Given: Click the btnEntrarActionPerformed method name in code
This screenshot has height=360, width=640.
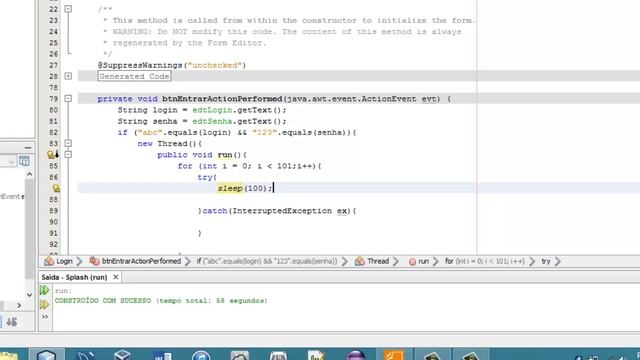Looking at the screenshot, I should pyautogui.click(x=222, y=99).
